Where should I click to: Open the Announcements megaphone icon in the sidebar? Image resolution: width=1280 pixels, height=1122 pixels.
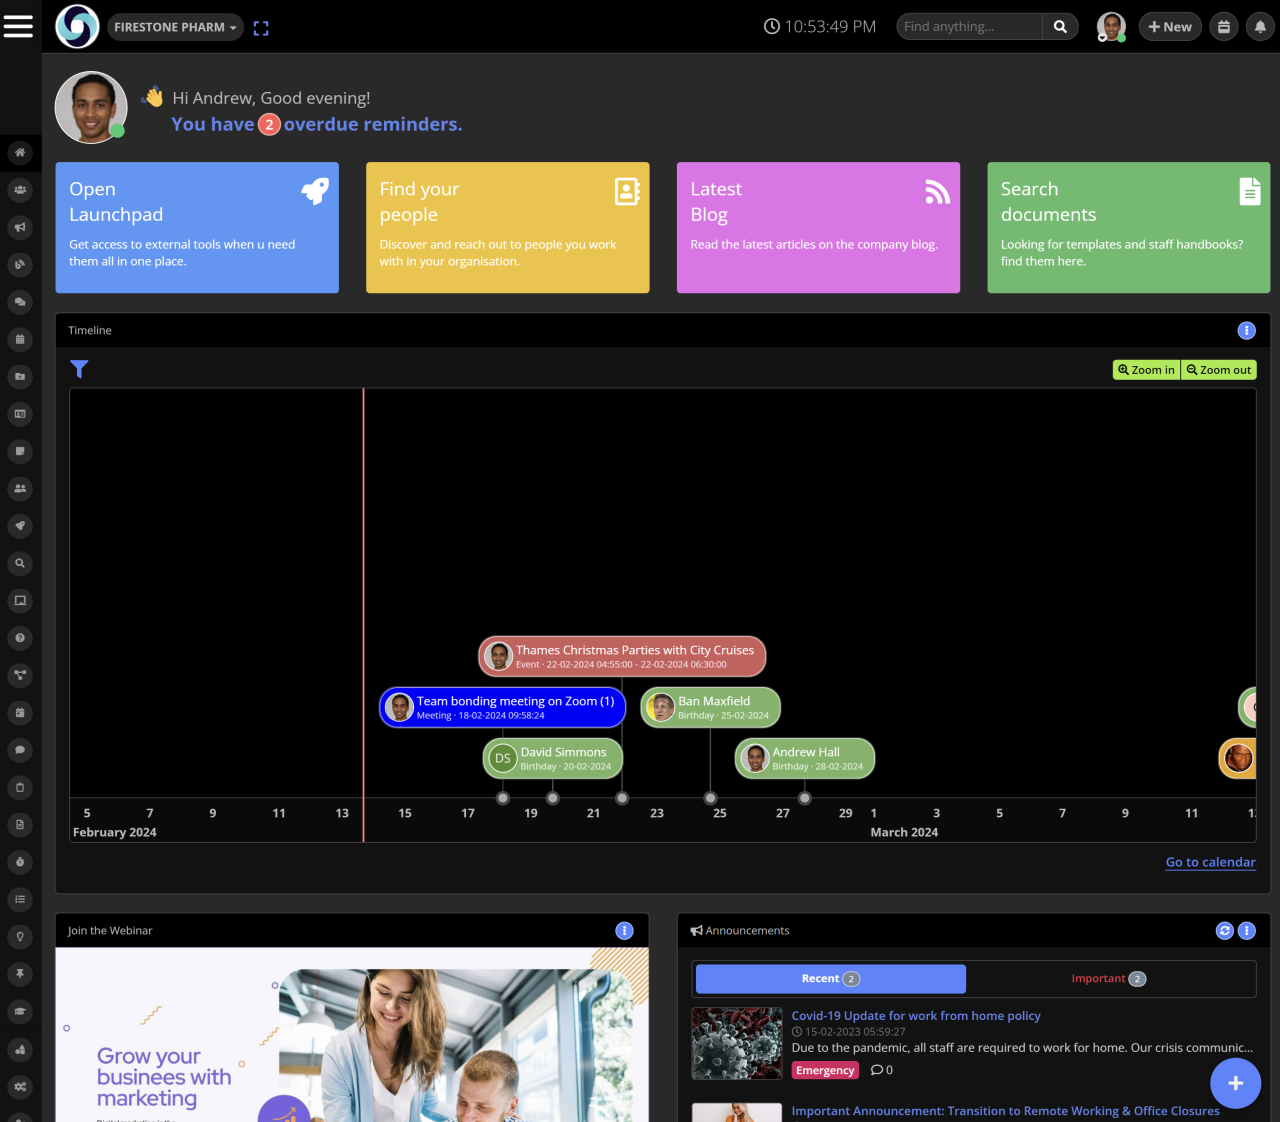(x=20, y=227)
